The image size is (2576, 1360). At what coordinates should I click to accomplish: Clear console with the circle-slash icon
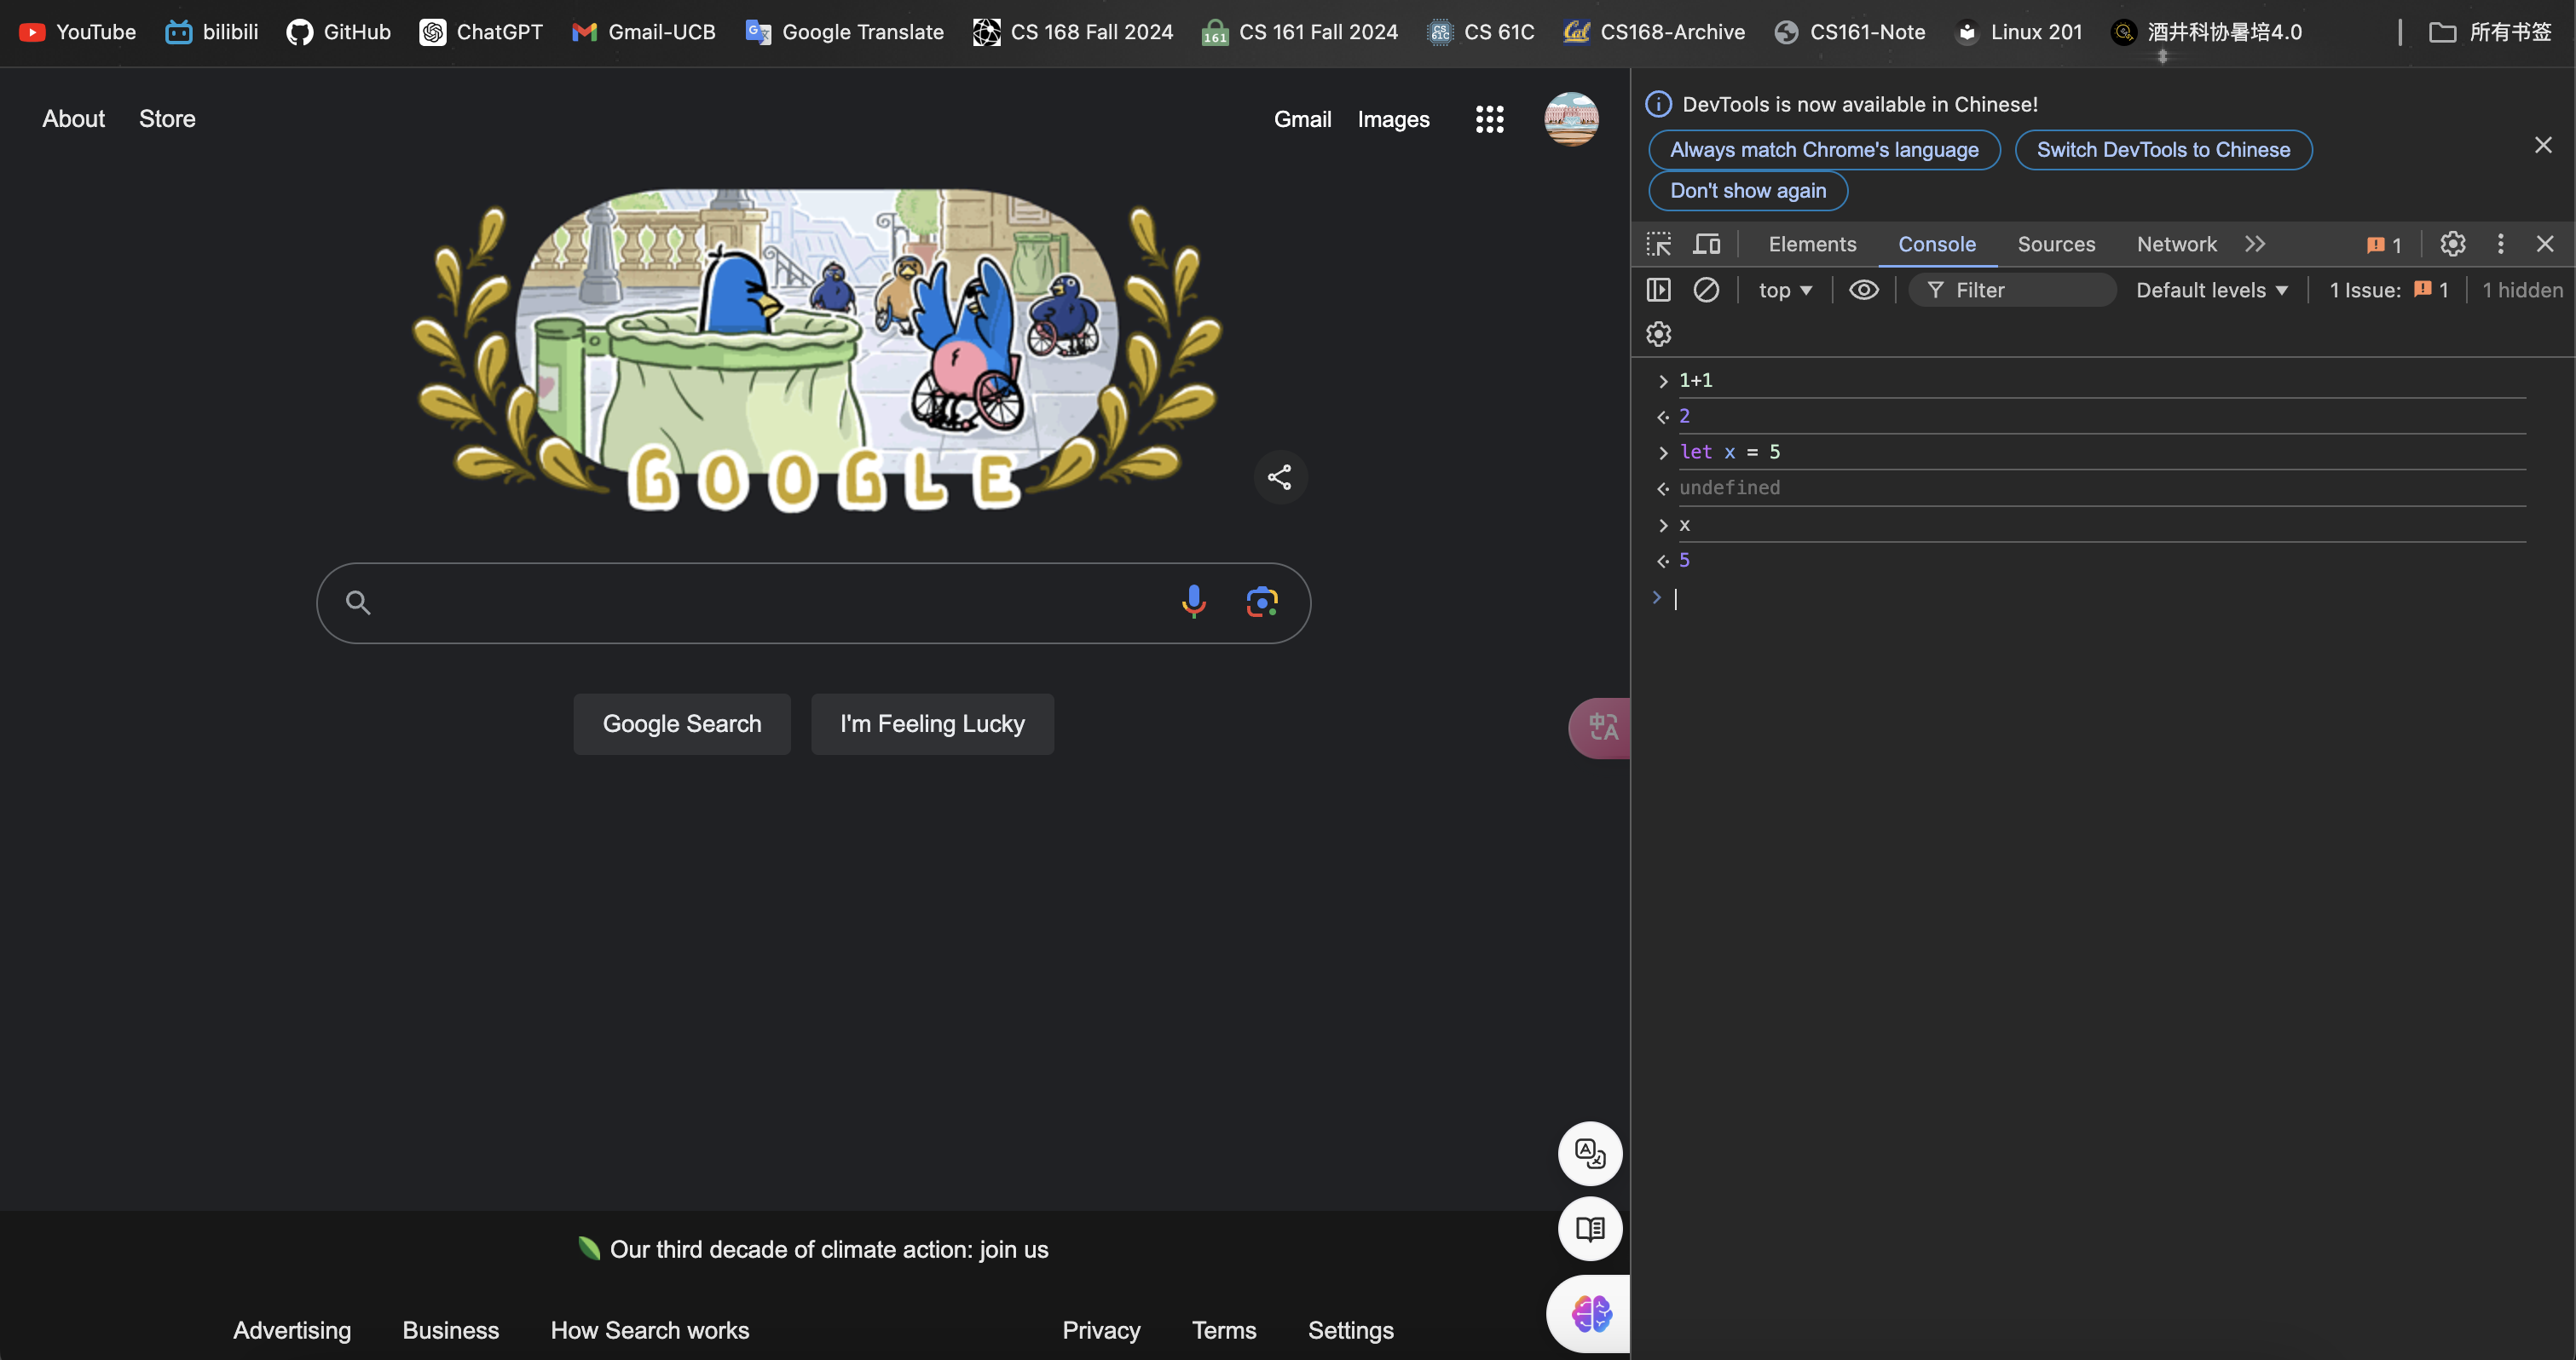pos(1706,290)
